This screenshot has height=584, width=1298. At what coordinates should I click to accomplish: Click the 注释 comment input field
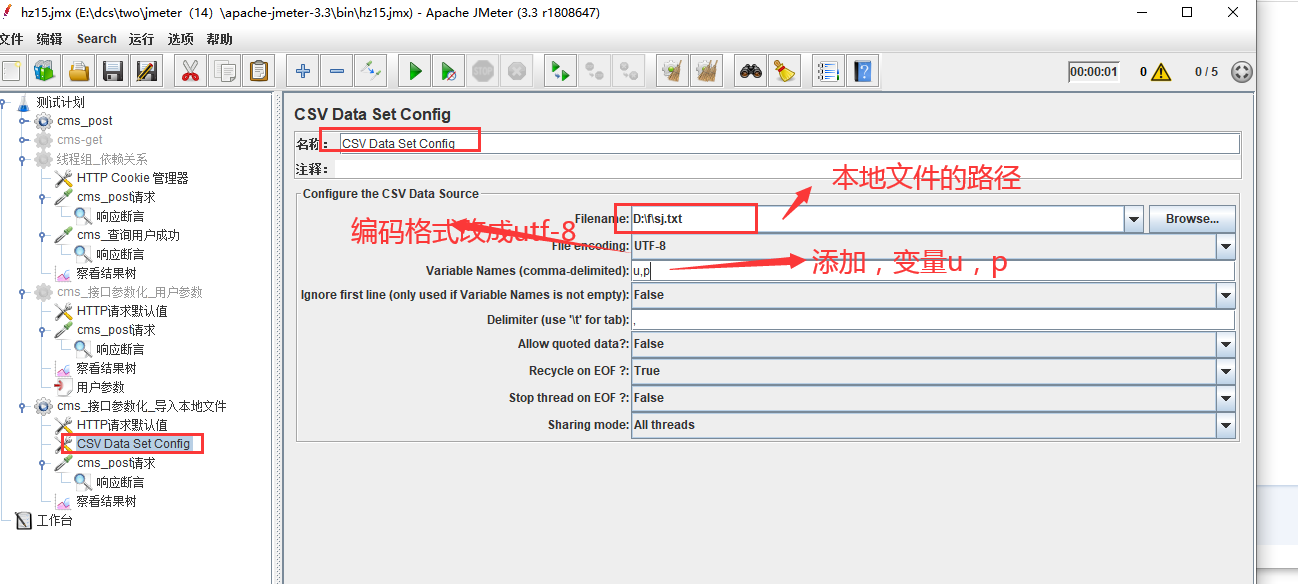(x=788, y=169)
